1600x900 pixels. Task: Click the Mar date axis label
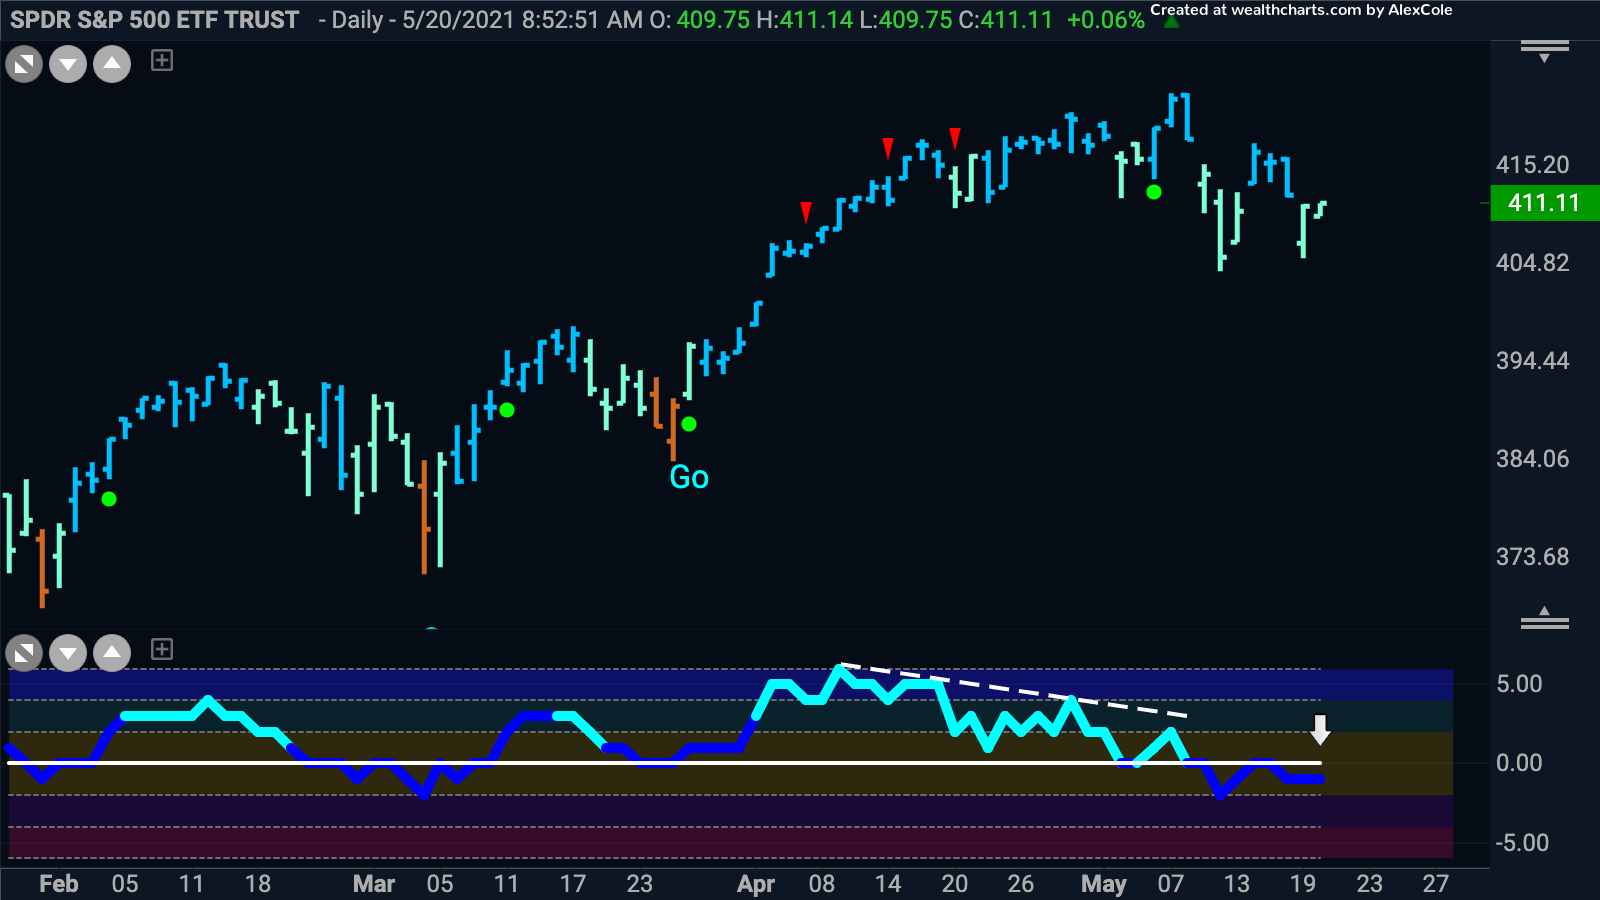[374, 884]
